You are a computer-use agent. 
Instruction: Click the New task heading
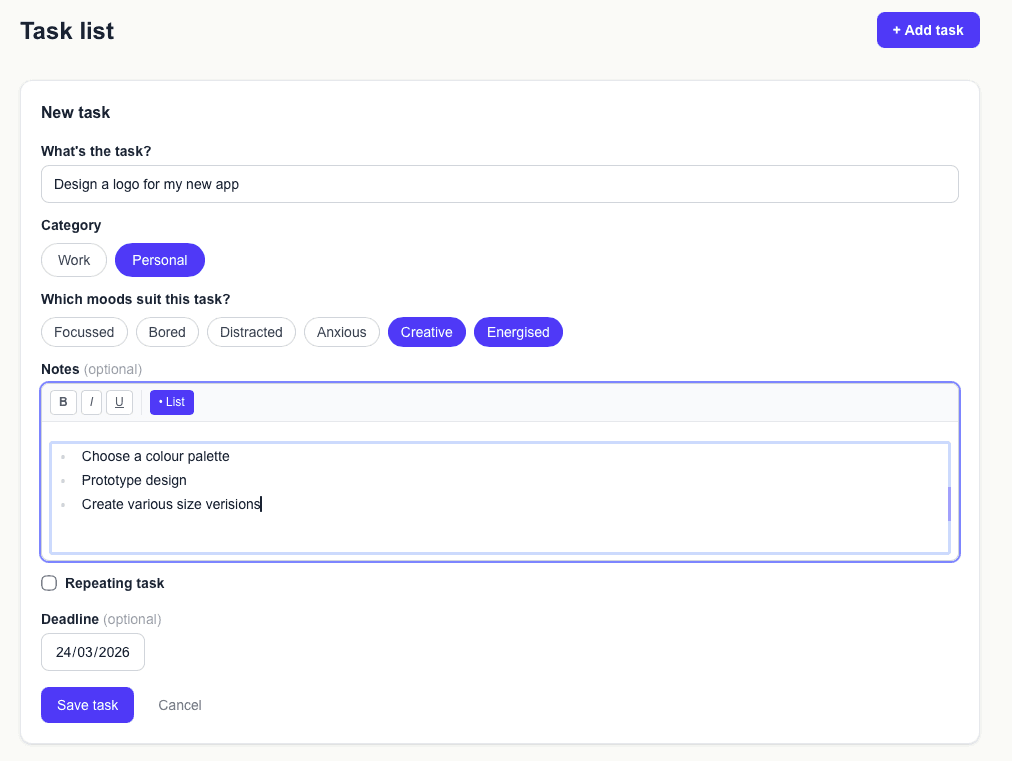(x=76, y=112)
